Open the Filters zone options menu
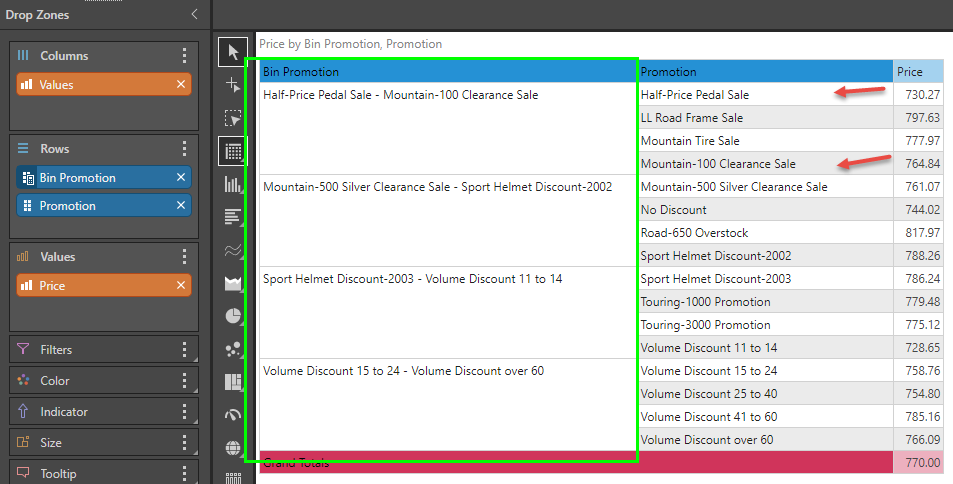 tap(184, 350)
